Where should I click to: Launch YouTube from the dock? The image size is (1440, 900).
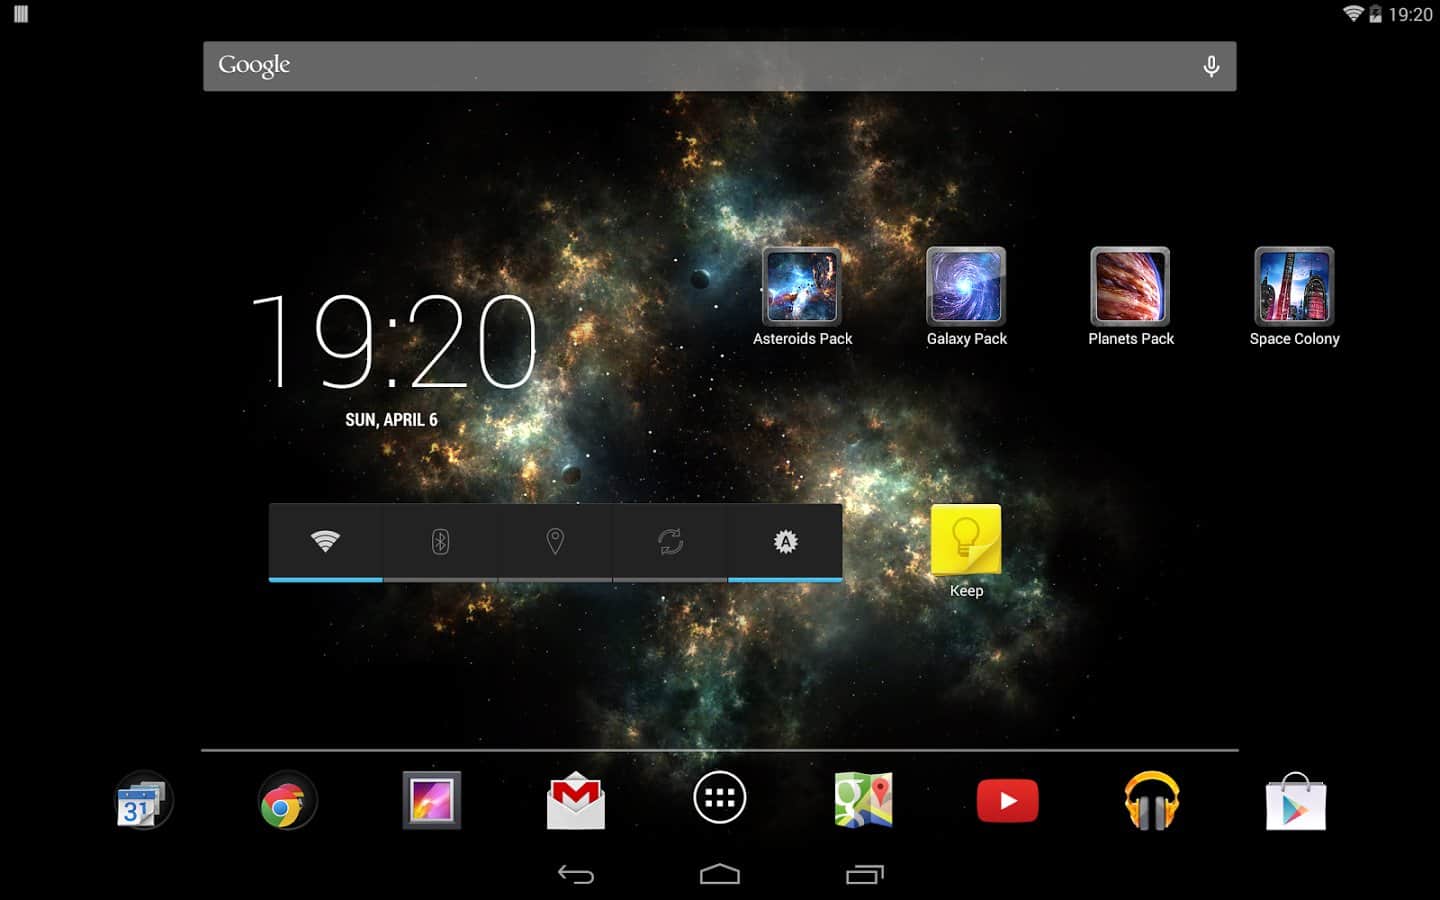coord(1007,801)
